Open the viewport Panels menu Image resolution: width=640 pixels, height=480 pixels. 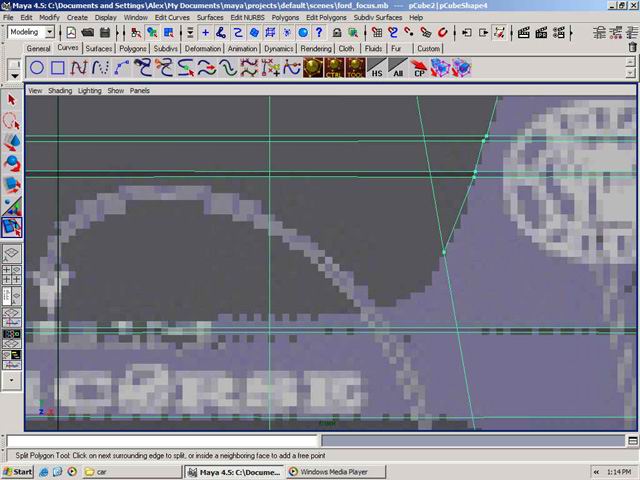click(x=140, y=90)
